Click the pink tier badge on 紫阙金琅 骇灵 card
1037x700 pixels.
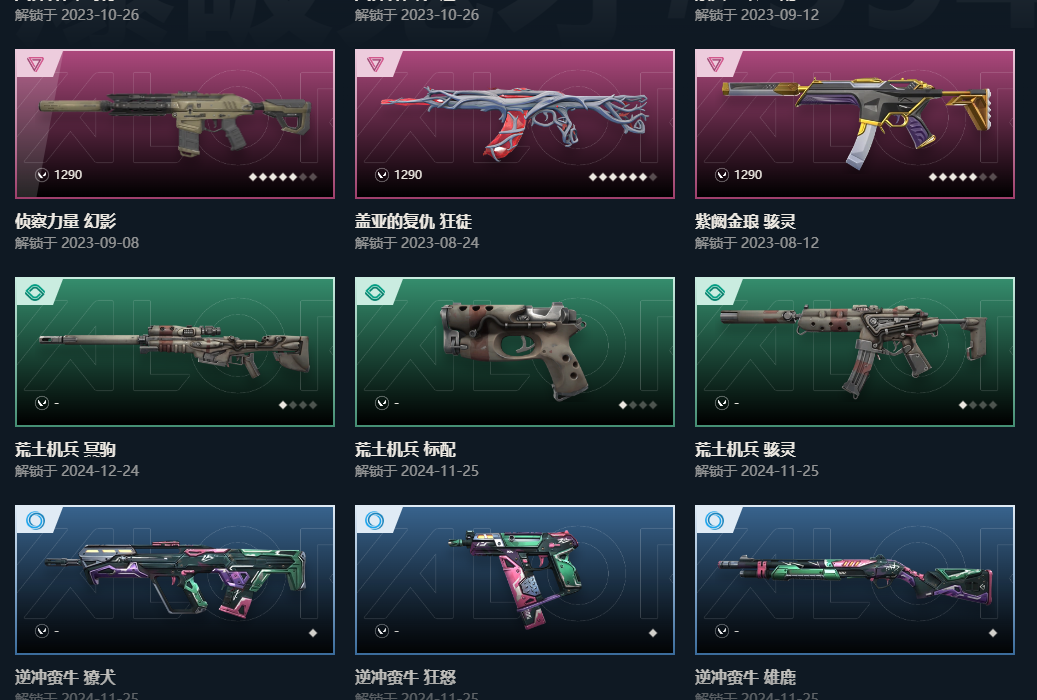point(716,64)
